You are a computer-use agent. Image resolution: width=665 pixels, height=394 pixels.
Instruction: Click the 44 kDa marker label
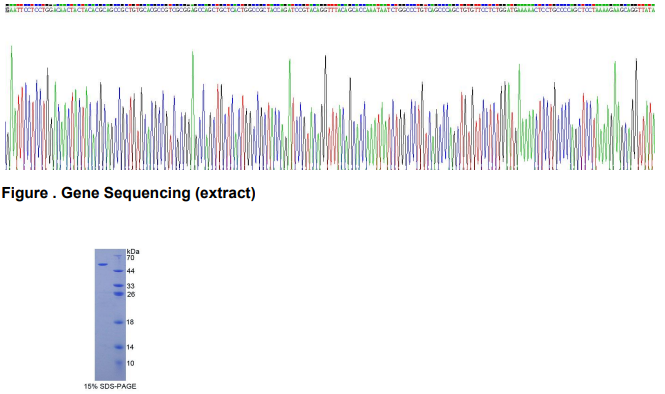[131, 271]
